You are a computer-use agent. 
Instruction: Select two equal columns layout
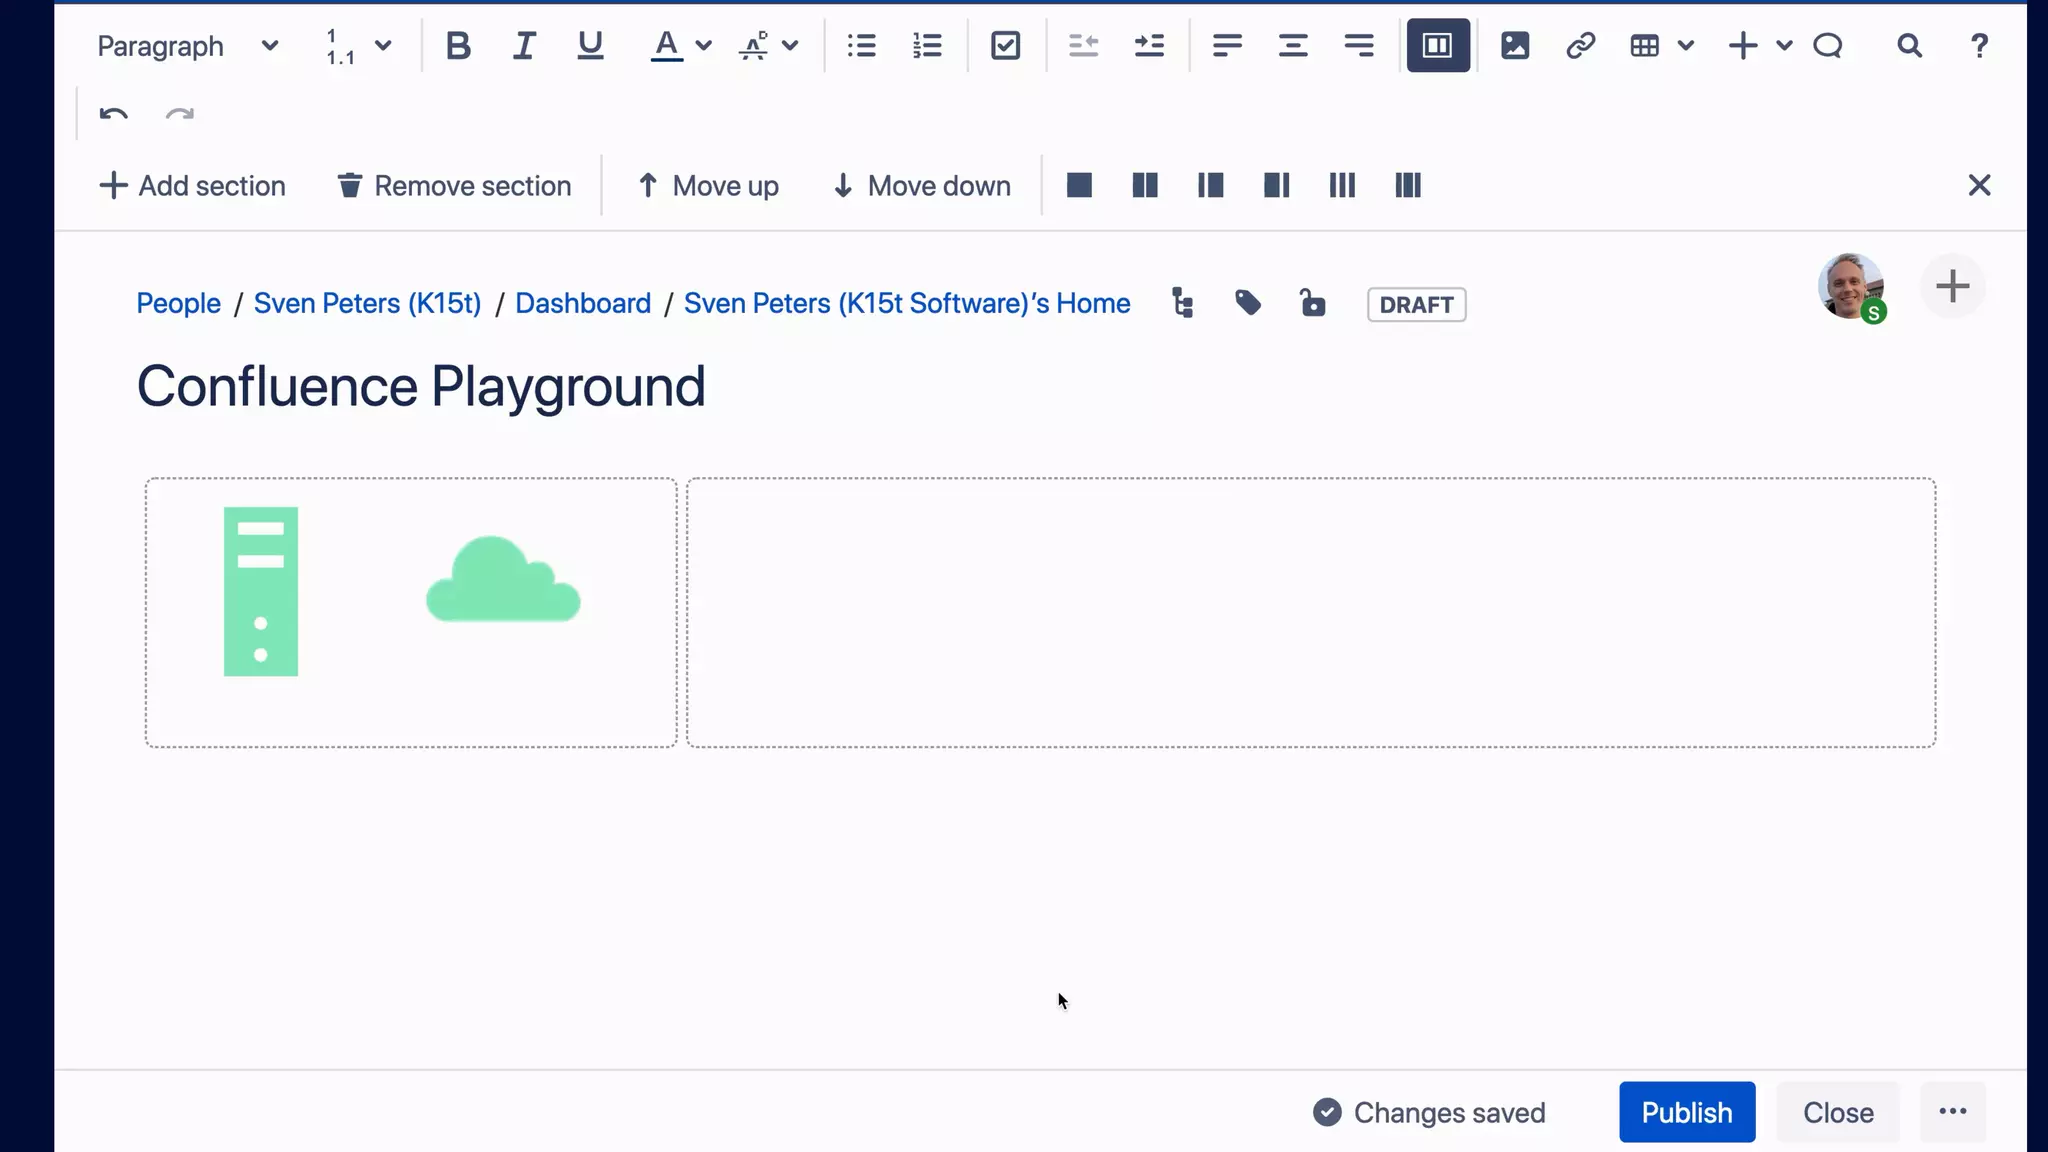(1145, 185)
